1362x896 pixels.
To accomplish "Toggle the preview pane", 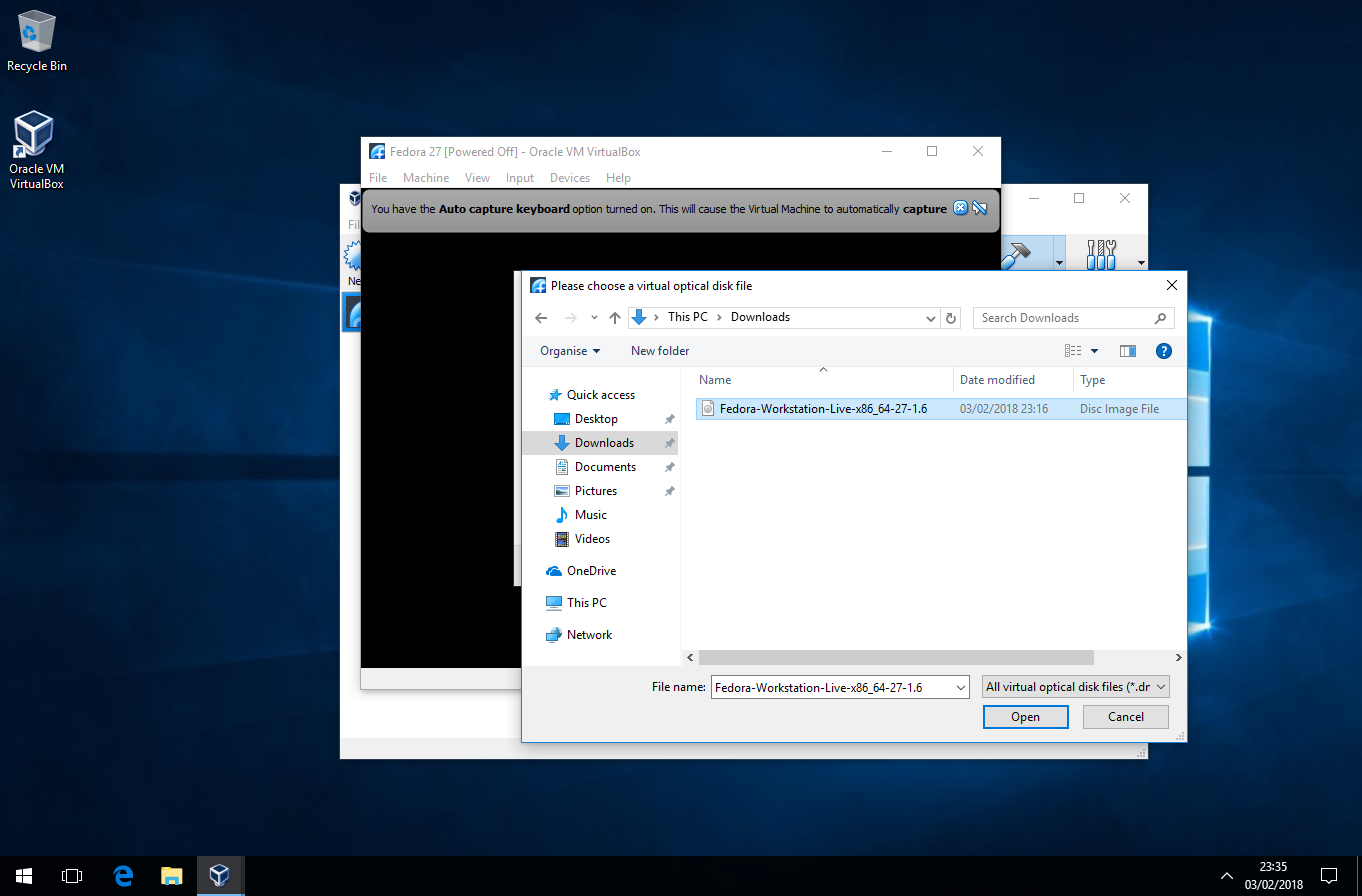I will [x=1128, y=351].
